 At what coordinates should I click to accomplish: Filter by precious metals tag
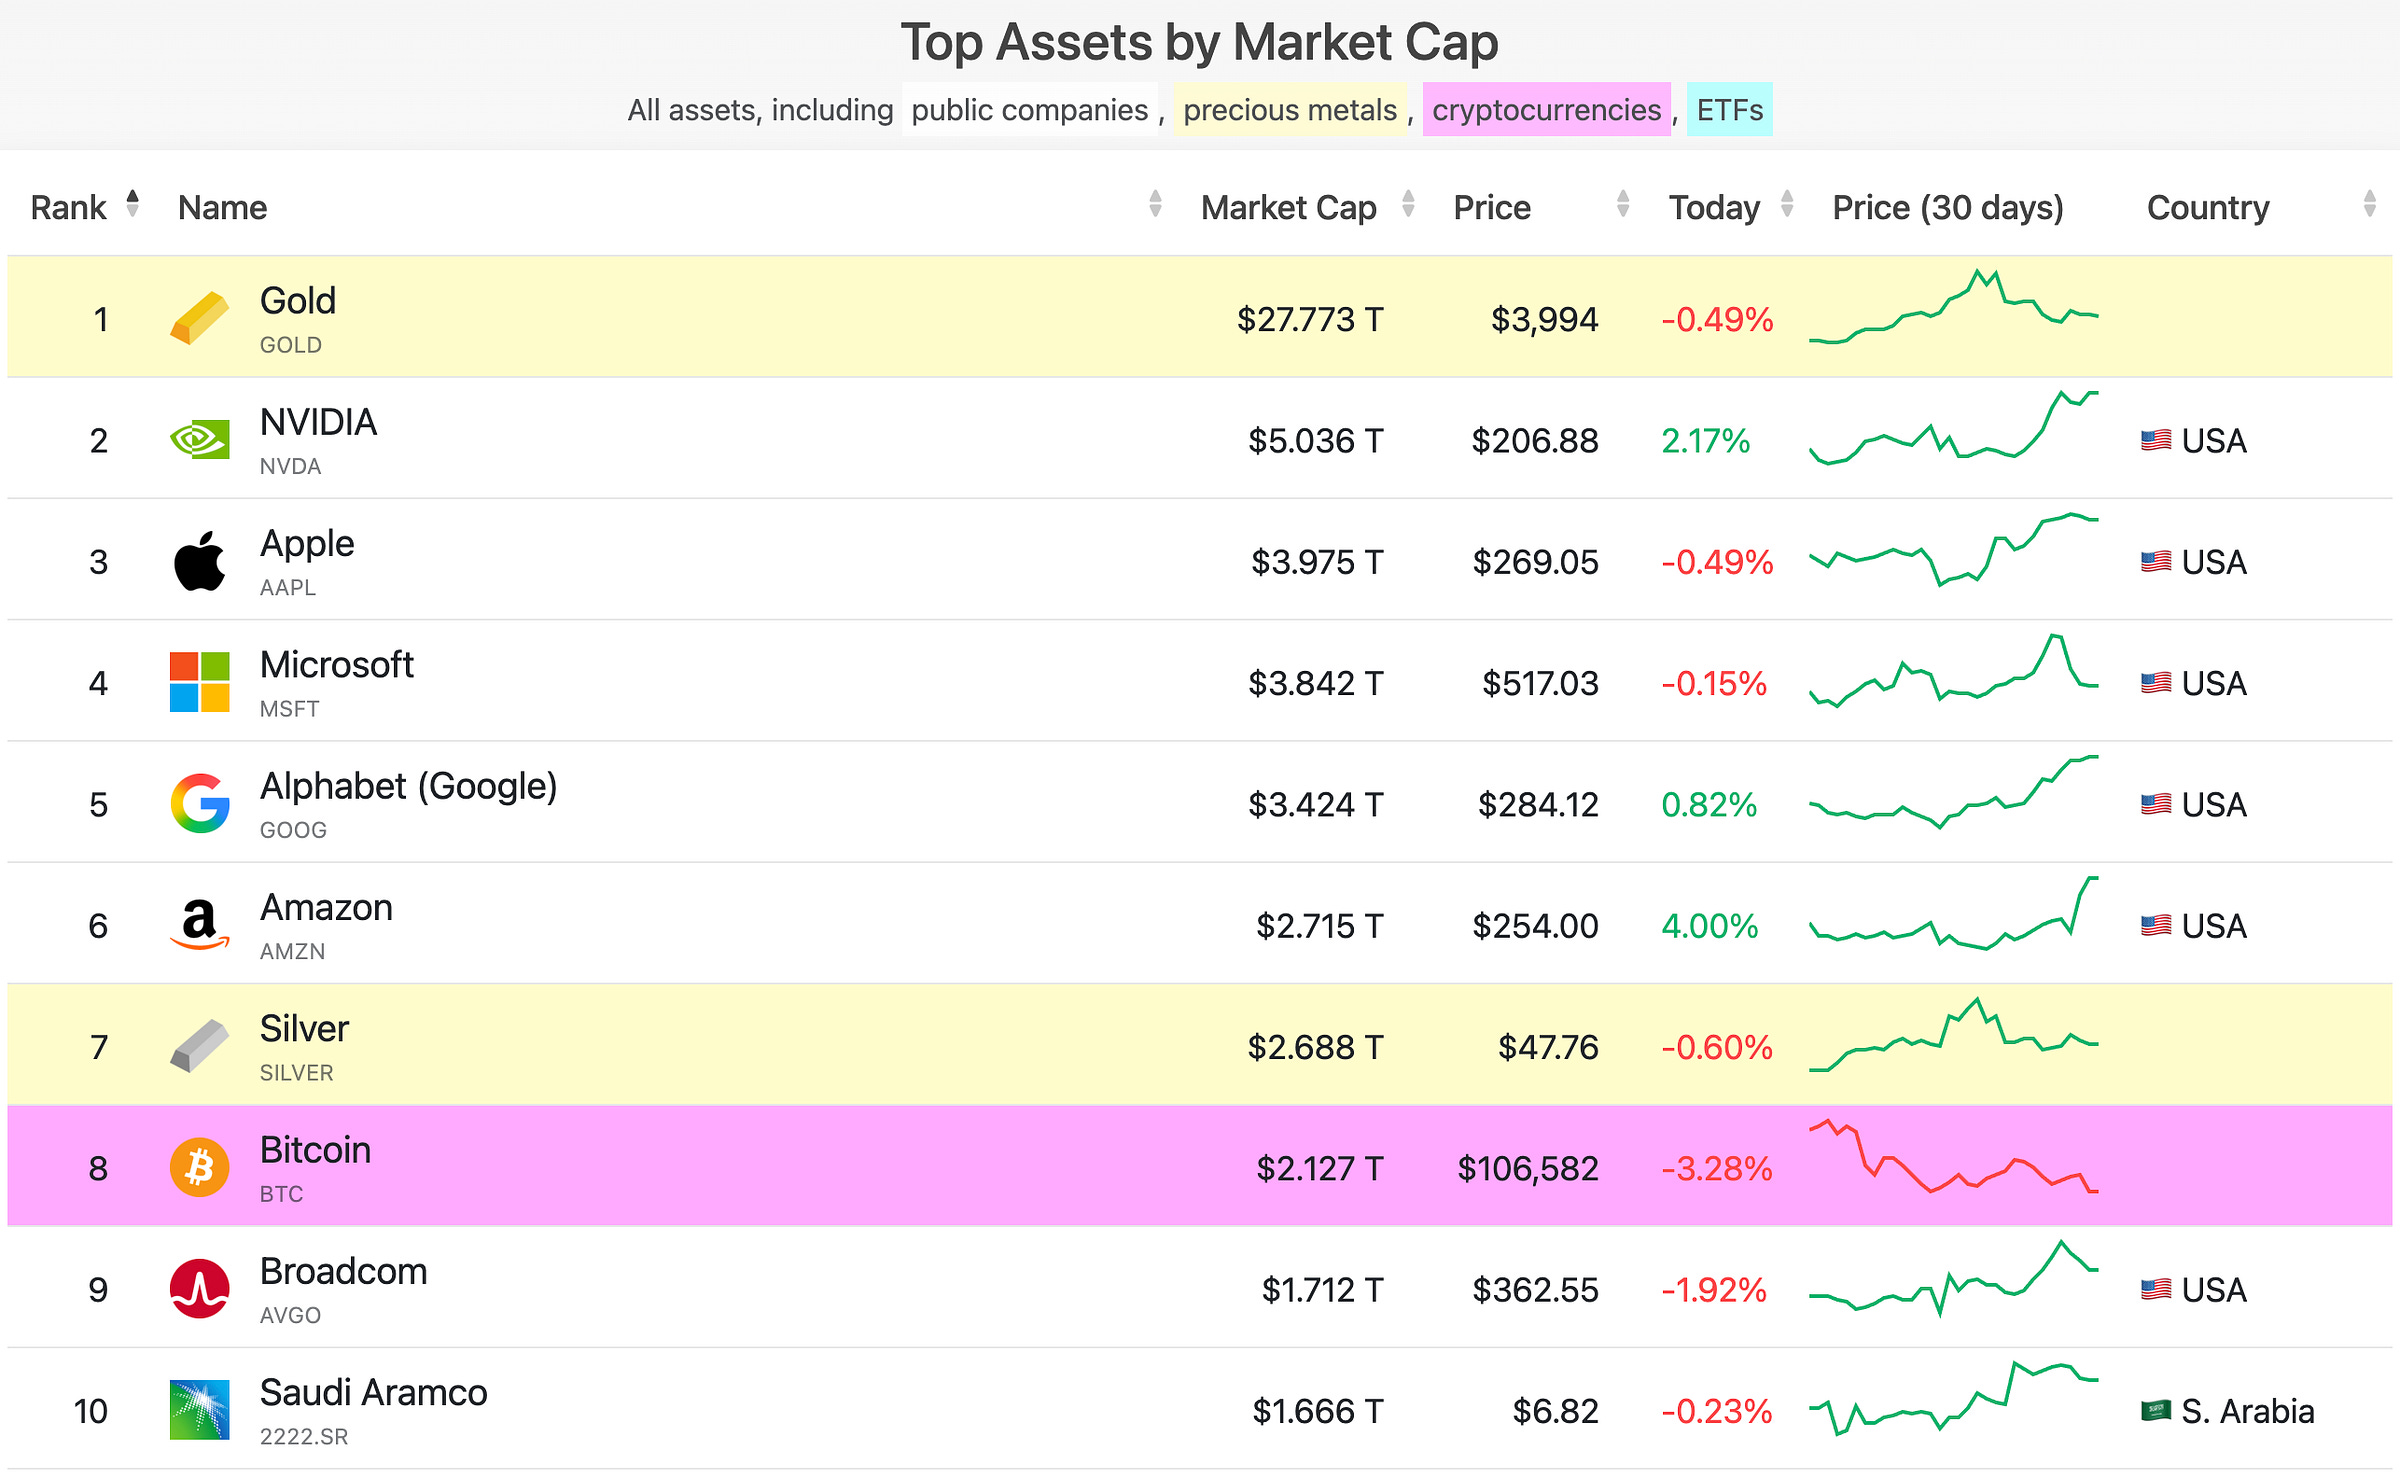(1289, 110)
